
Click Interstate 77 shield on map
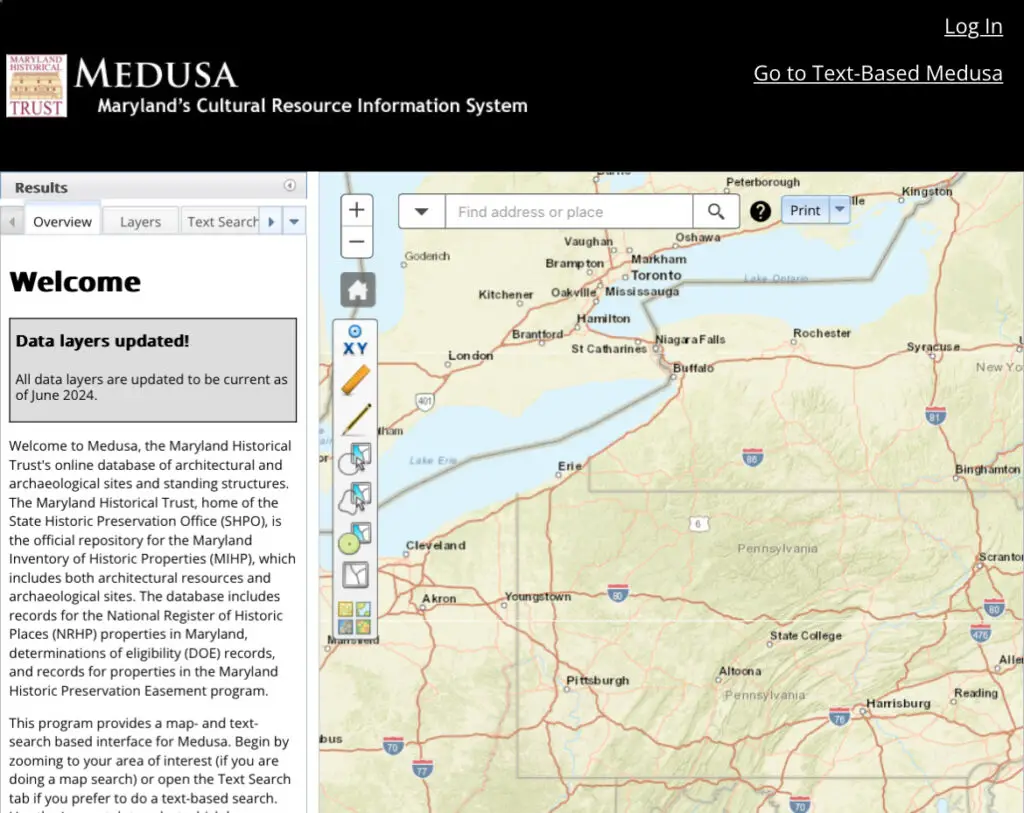[x=423, y=769]
